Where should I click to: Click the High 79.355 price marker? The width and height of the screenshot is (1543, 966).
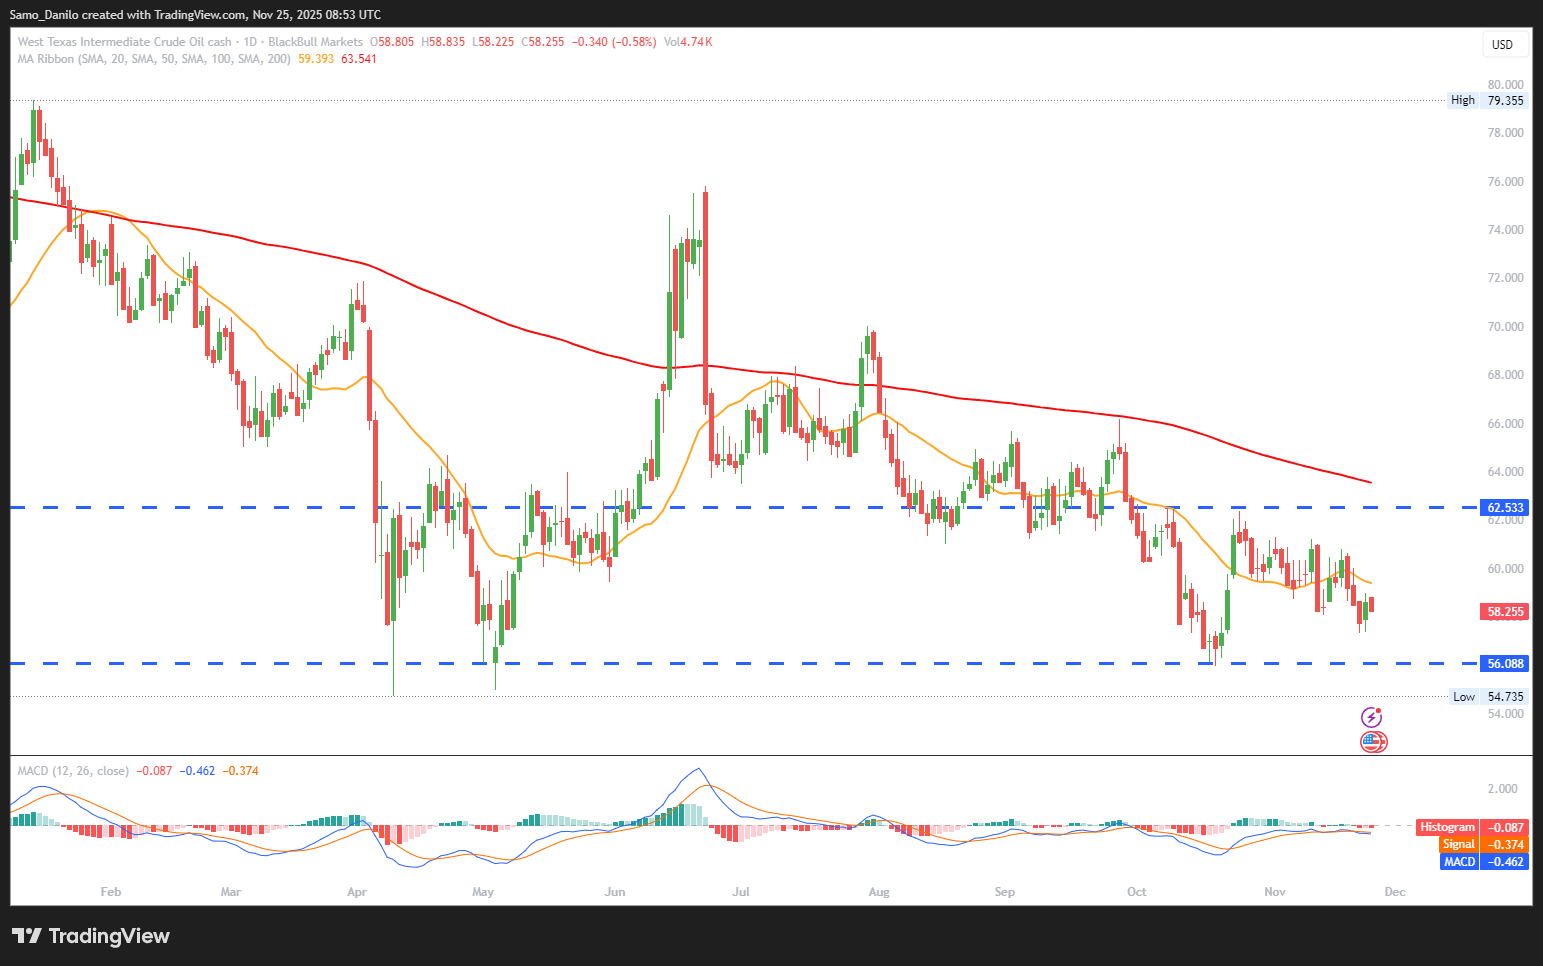(x=1488, y=100)
